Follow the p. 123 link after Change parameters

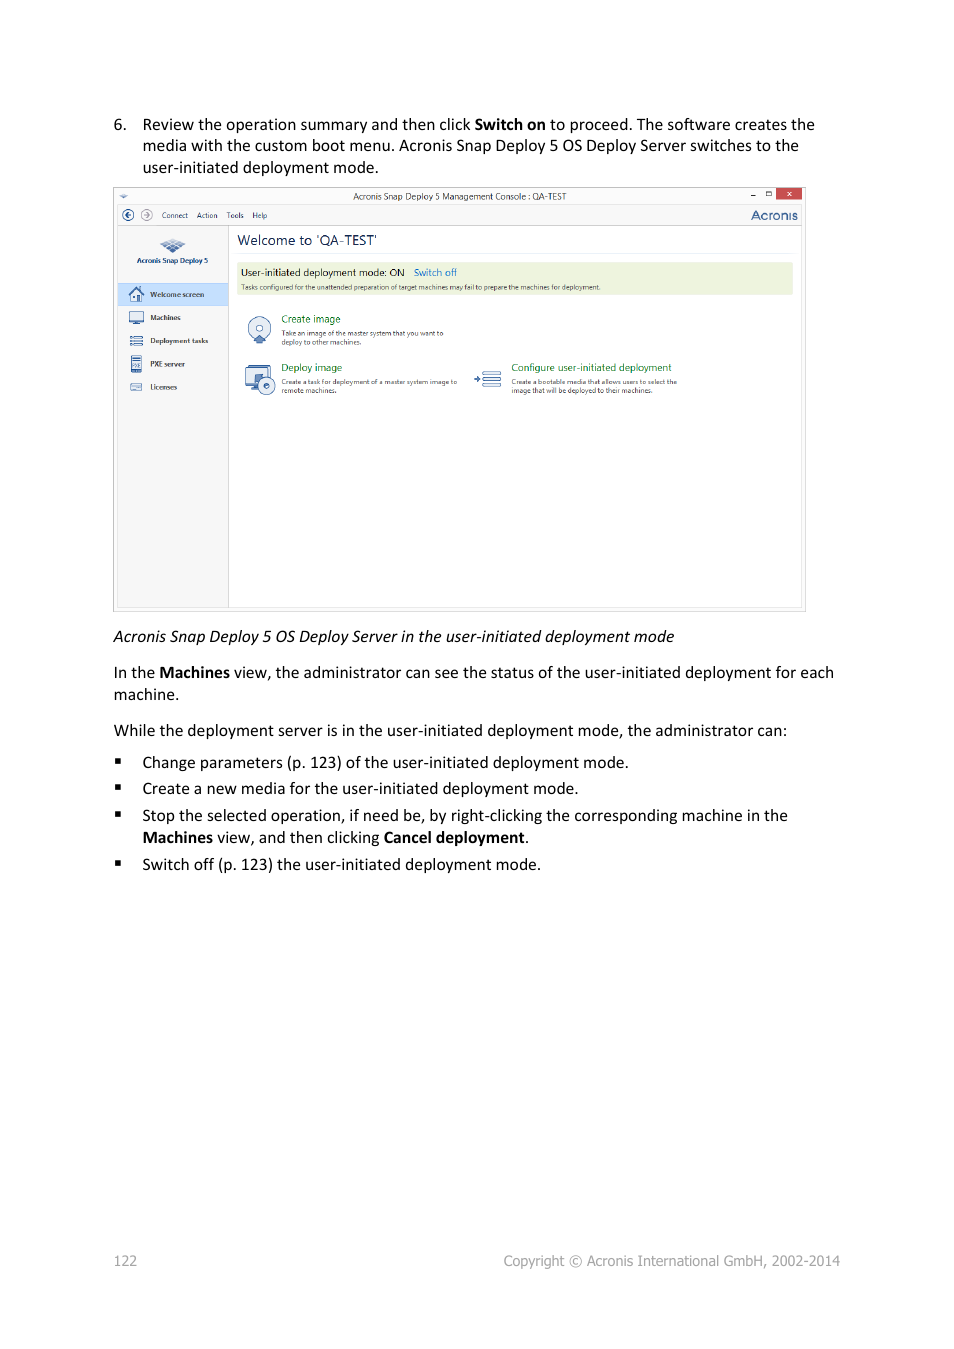(x=314, y=763)
